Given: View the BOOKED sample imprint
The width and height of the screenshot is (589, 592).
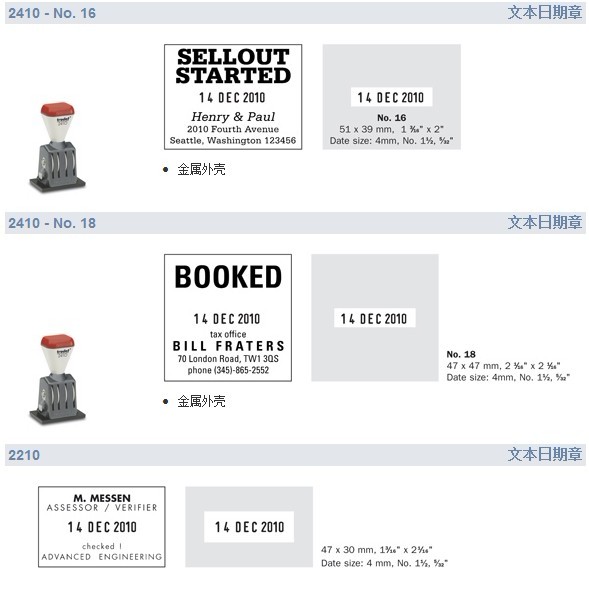Looking at the screenshot, I should point(228,318).
